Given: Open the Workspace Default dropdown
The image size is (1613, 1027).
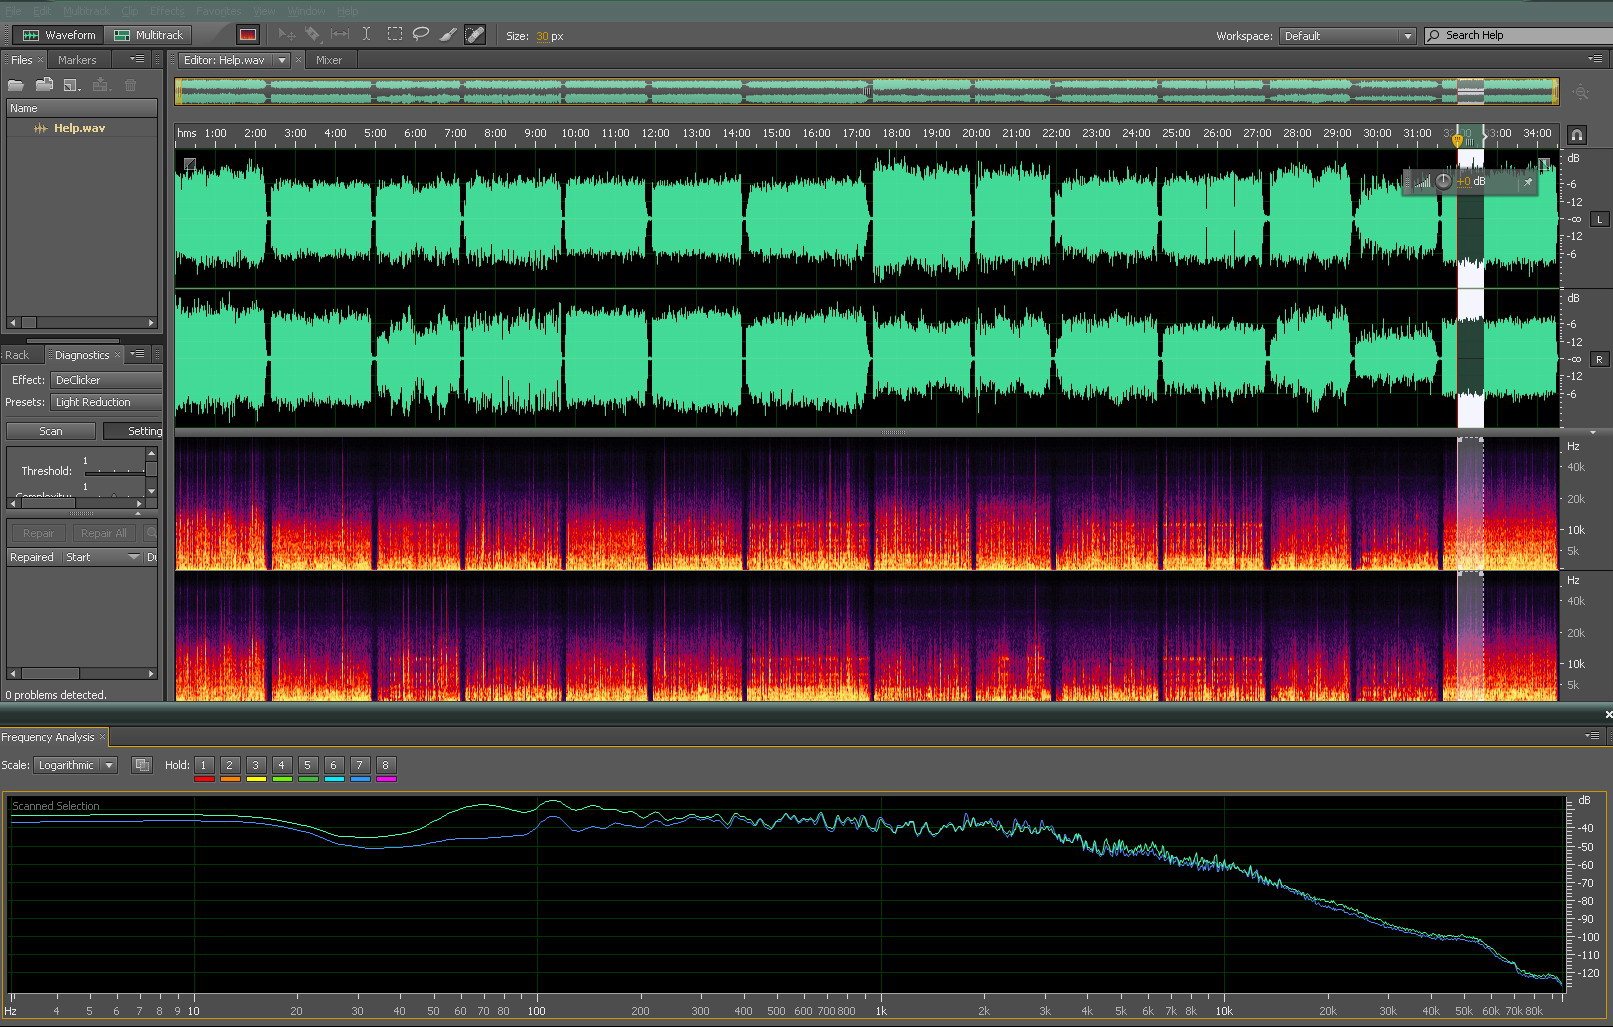Looking at the screenshot, I should coord(1347,36).
